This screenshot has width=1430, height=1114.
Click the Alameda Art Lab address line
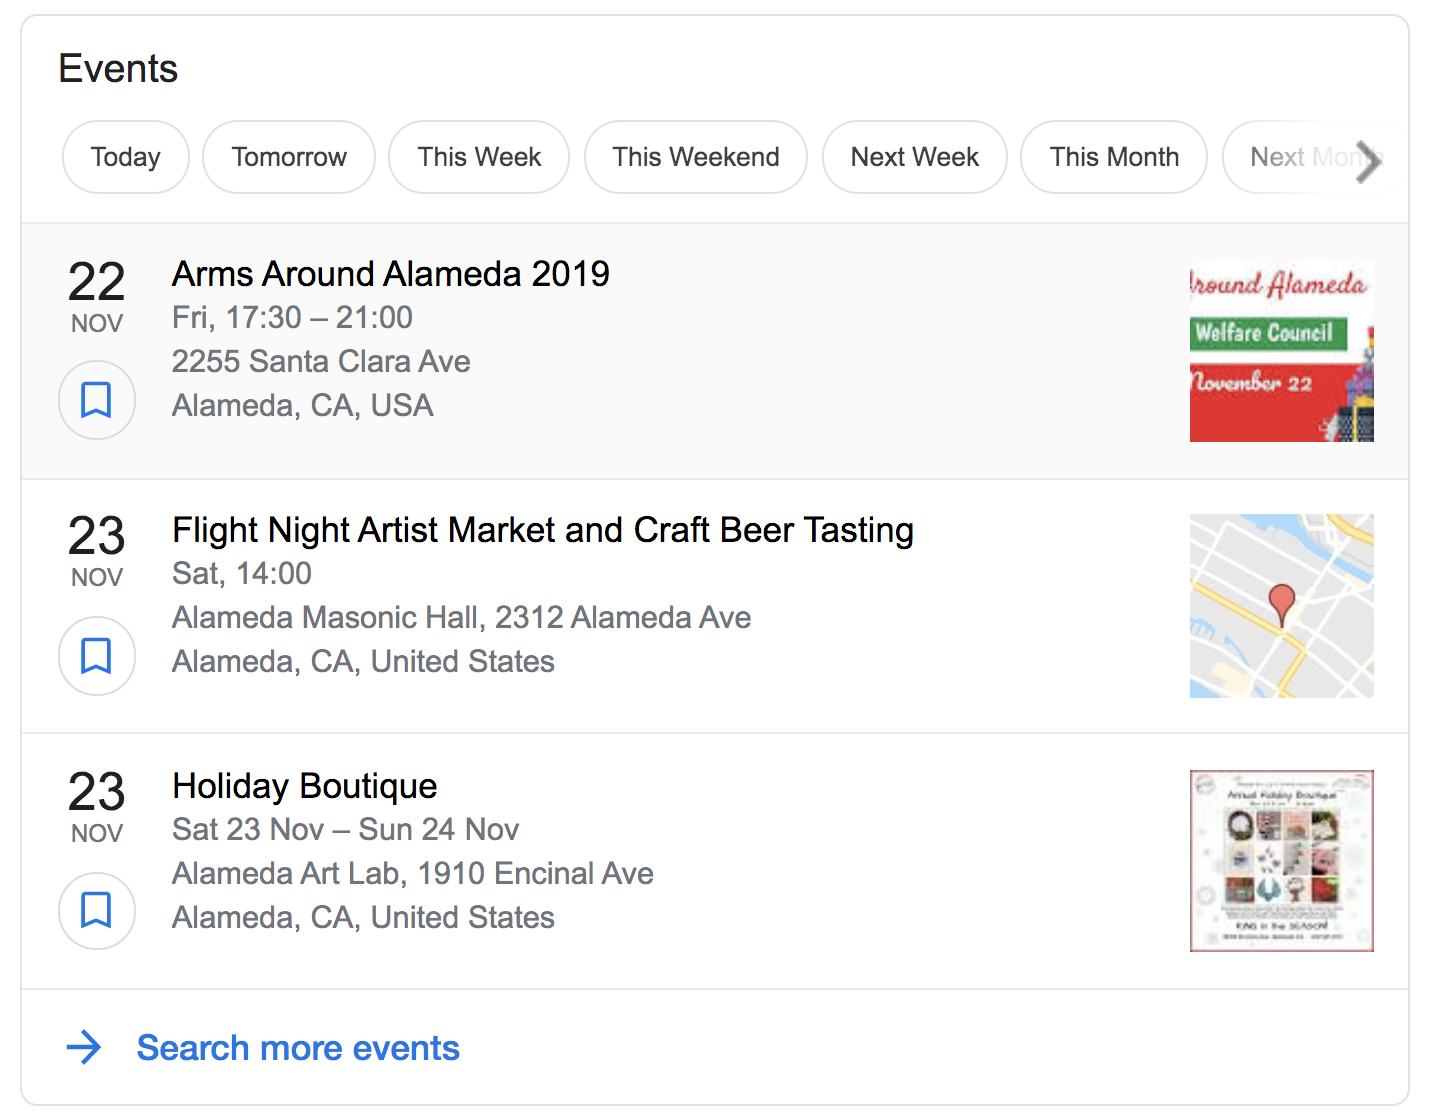412,873
